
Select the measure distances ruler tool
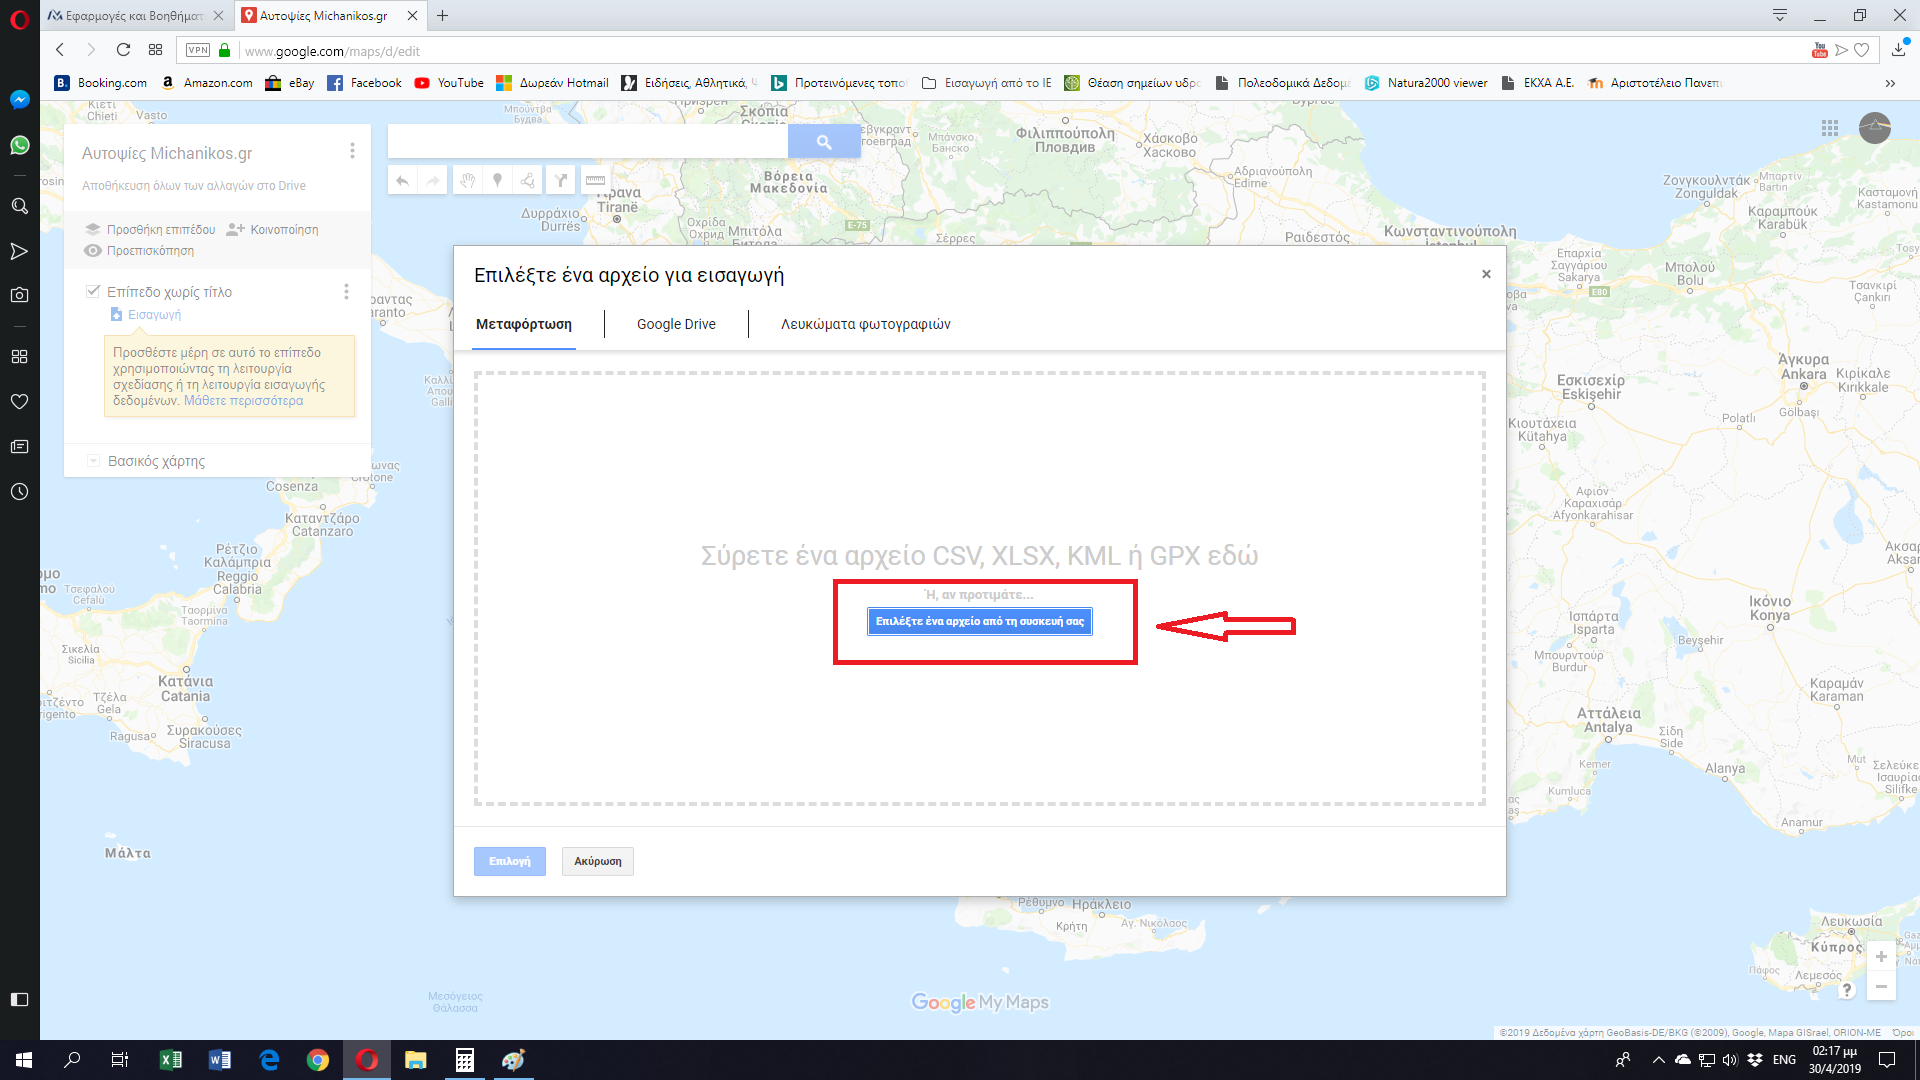tap(595, 180)
